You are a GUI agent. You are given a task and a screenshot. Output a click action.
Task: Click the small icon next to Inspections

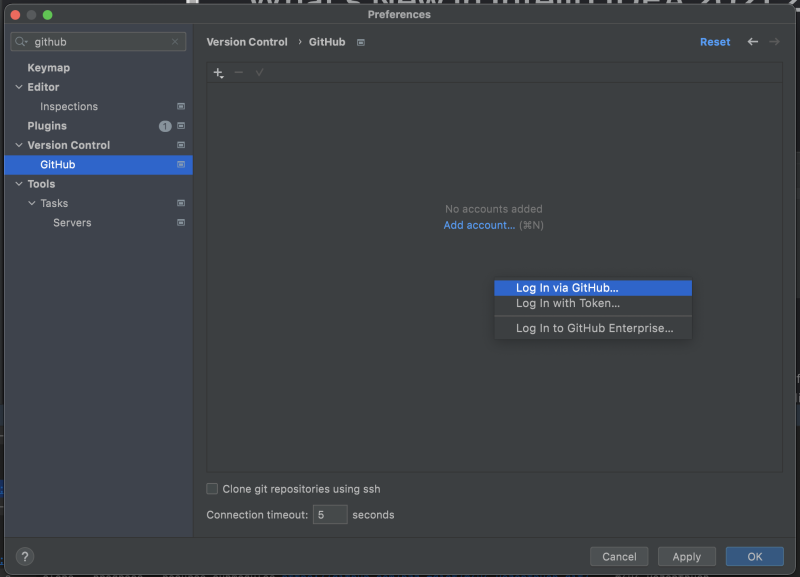pos(181,106)
